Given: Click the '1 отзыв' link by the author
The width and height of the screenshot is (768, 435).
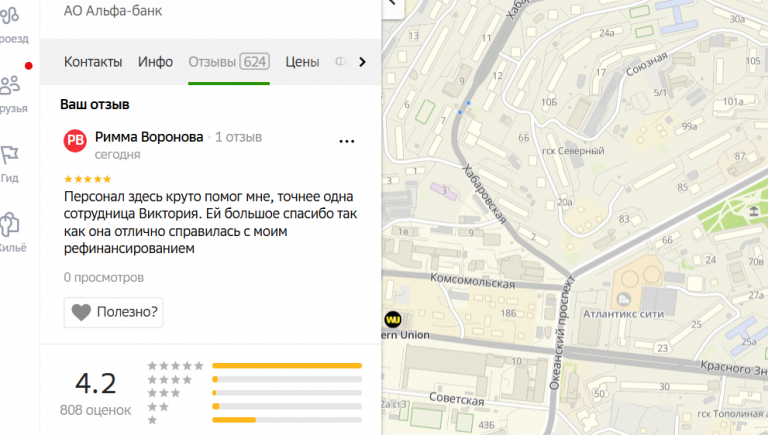Looking at the screenshot, I should (239, 137).
